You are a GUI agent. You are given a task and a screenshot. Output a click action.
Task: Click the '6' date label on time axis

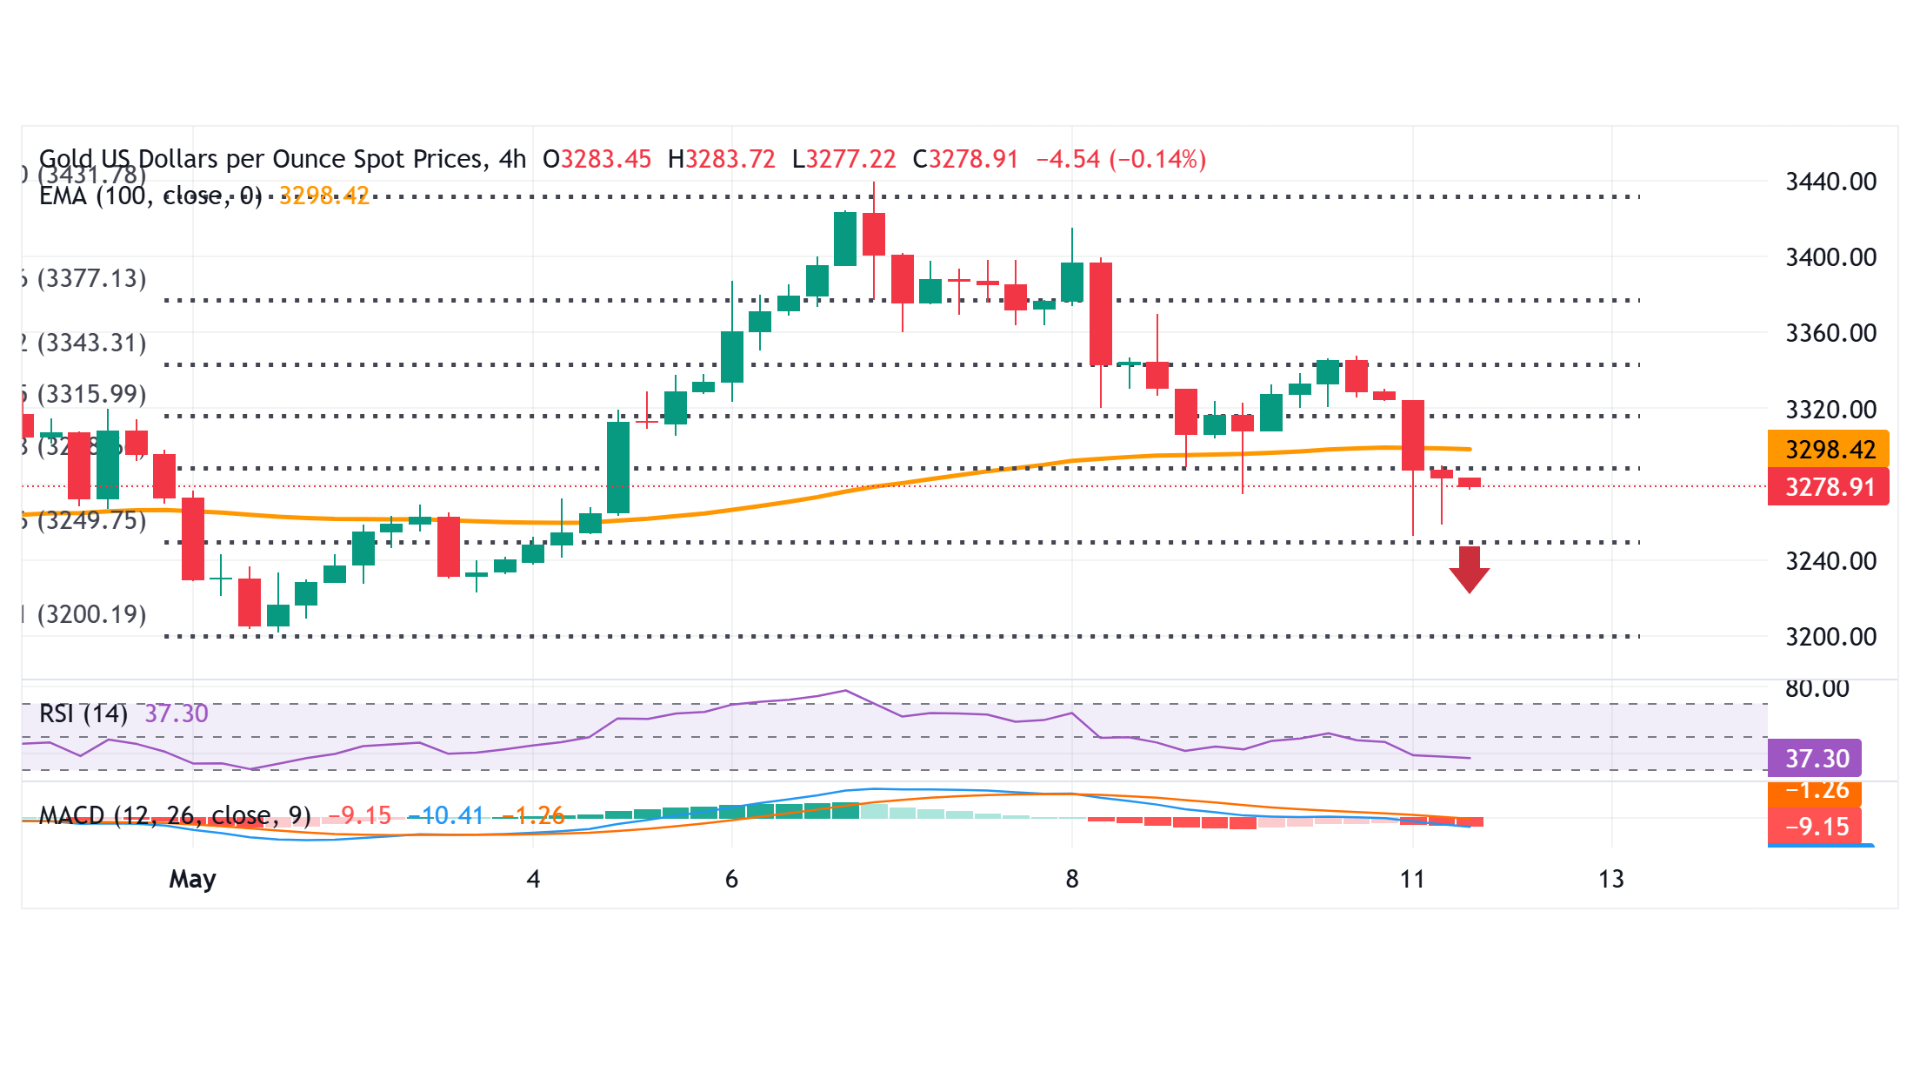coord(731,879)
